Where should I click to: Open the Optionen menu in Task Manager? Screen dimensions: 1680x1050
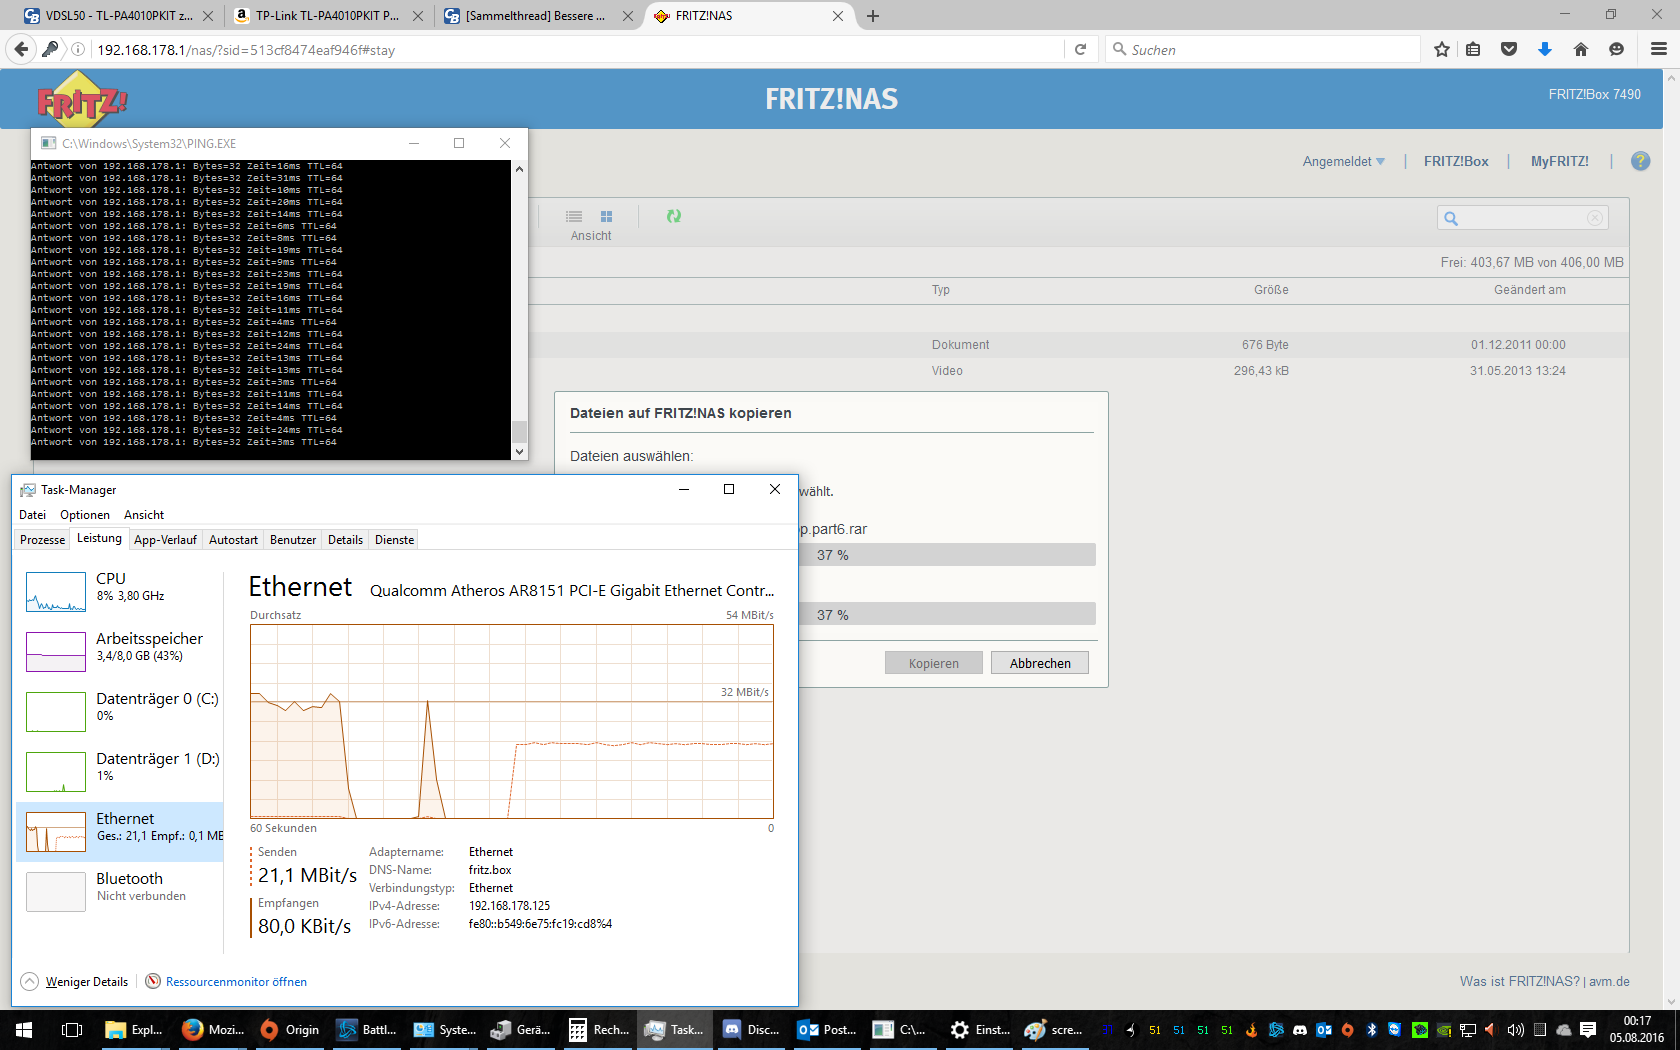[x=85, y=515]
